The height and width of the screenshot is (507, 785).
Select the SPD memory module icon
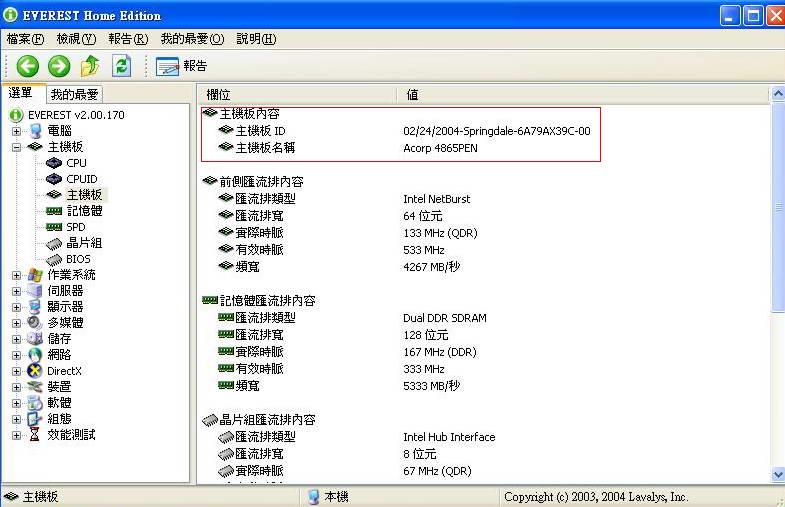54,227
